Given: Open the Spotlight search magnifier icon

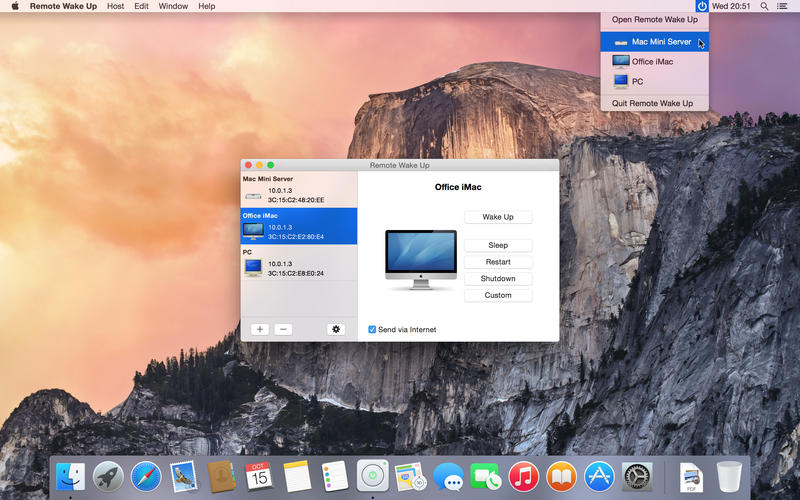Looking at the screenshot, I should tap(765, 6).
